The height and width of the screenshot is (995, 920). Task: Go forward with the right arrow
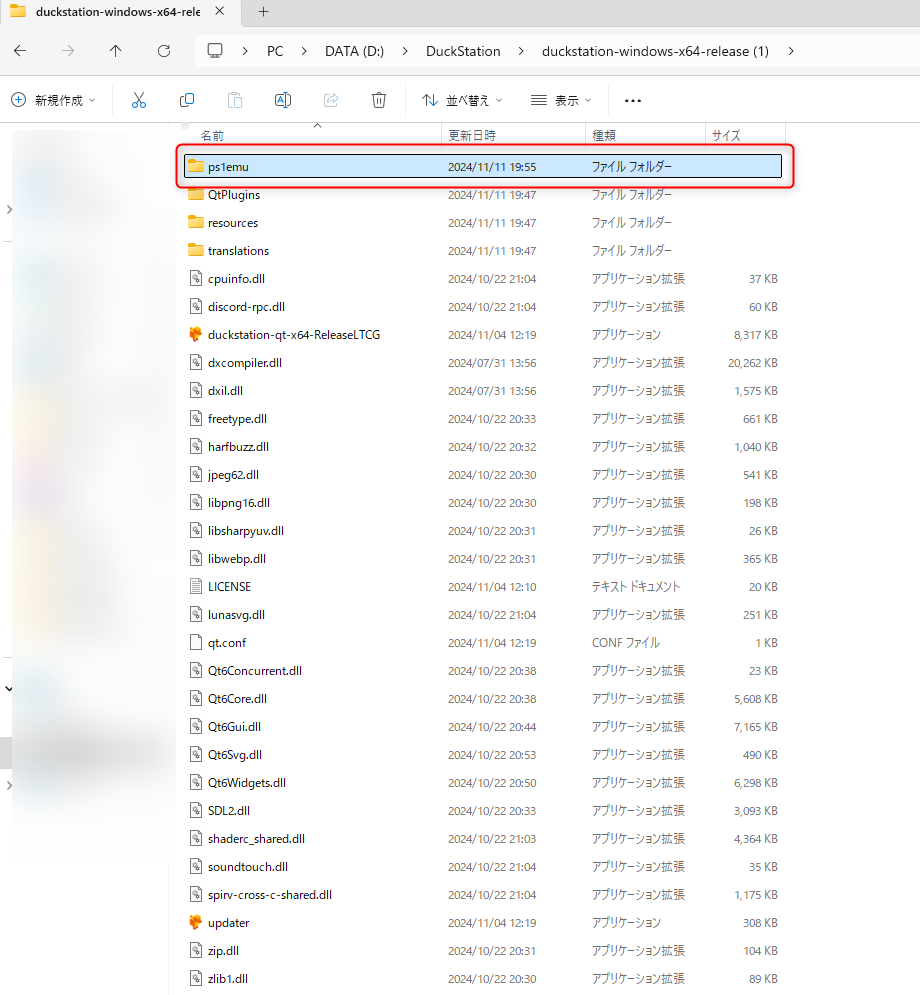68,51
